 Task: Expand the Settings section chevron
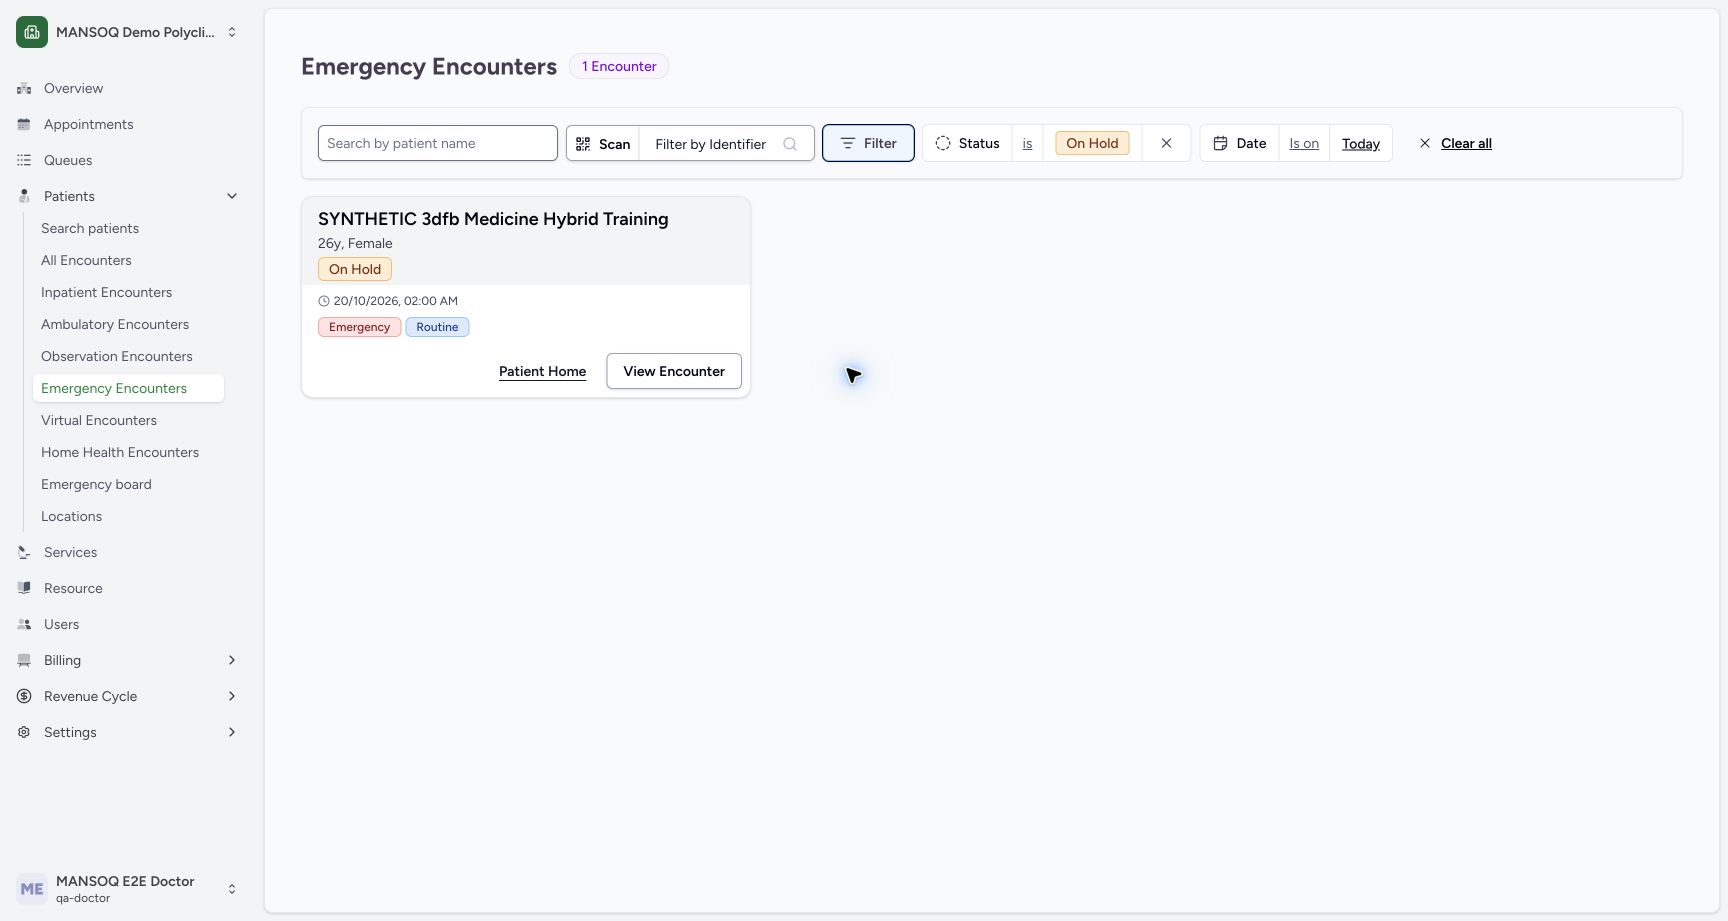(x=232, y=732)
